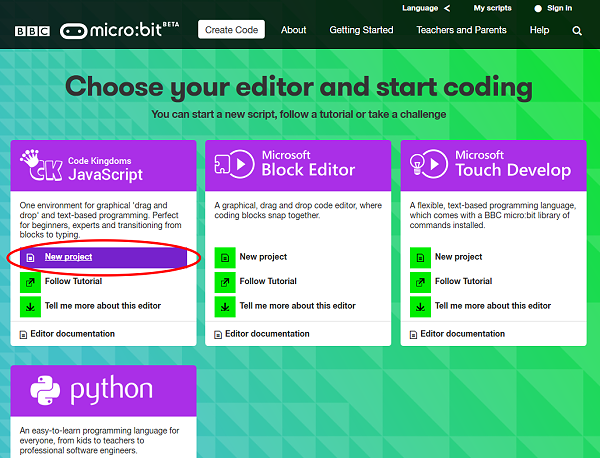Click the 'An easy-to-learn programming language' description
This screenshot has height=458, width=600.
pos(99,440)
